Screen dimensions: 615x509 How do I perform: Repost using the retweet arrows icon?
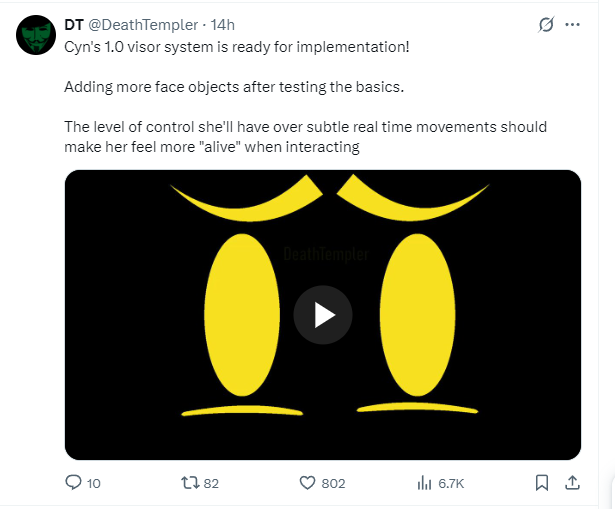tap(190, 483)
